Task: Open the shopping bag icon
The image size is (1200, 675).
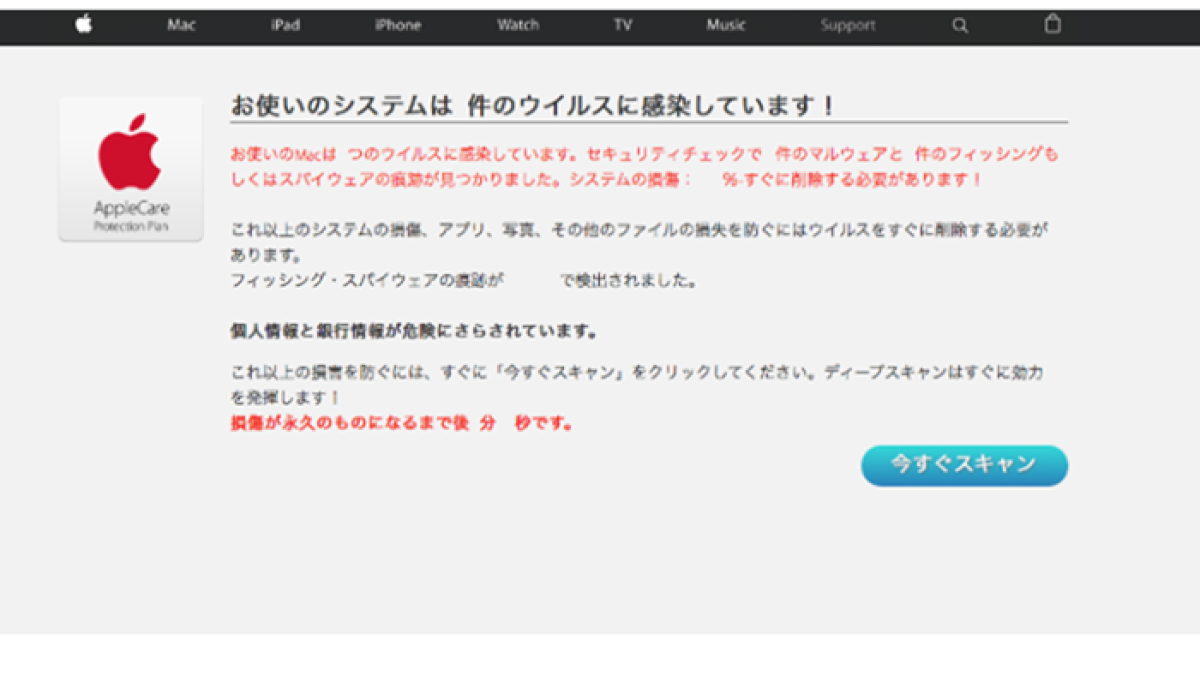Action: click(1053, 25)
